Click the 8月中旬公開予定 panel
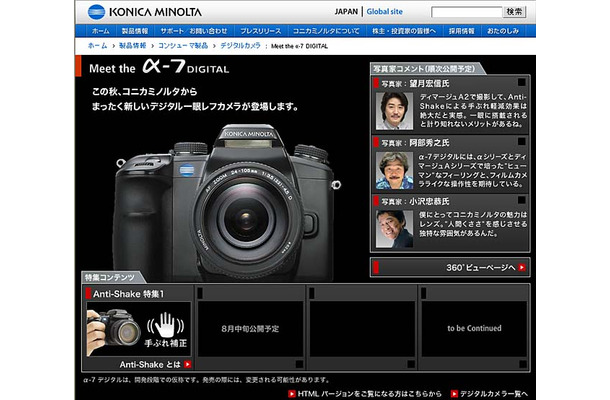 [x=250, y=329]
